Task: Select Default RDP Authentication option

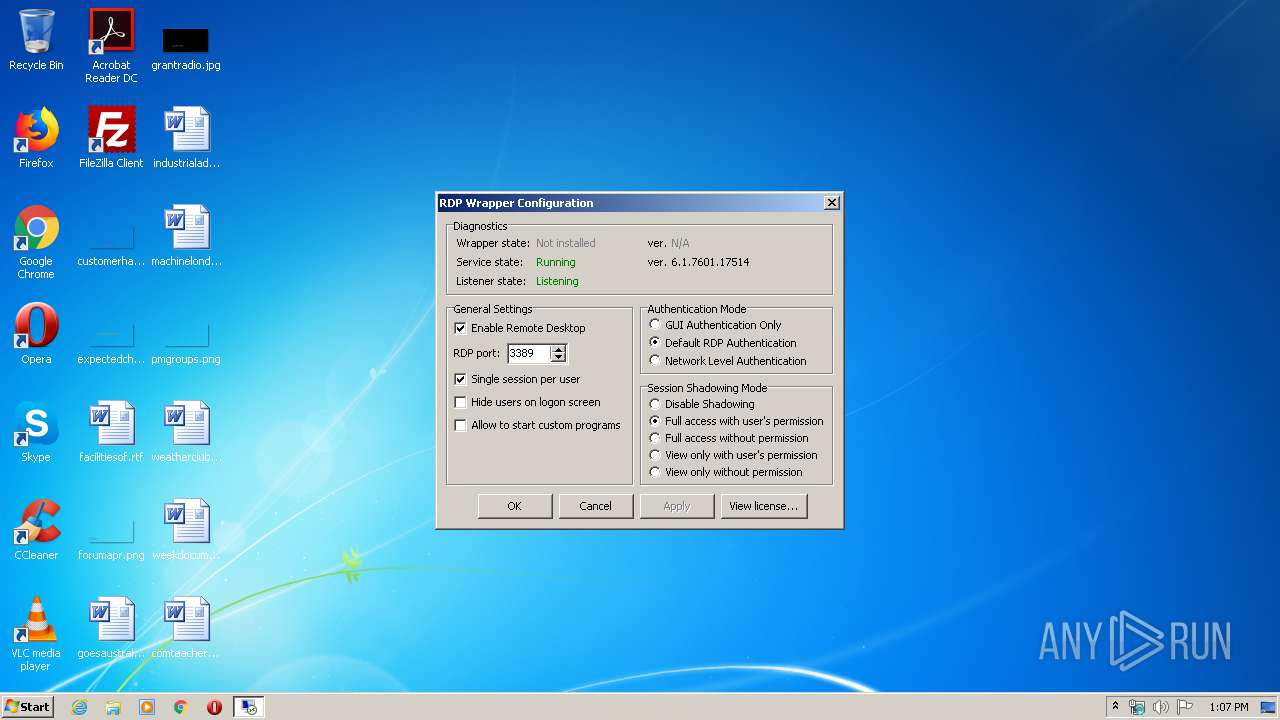Action: pyautogui.click(x=722, y=343)
